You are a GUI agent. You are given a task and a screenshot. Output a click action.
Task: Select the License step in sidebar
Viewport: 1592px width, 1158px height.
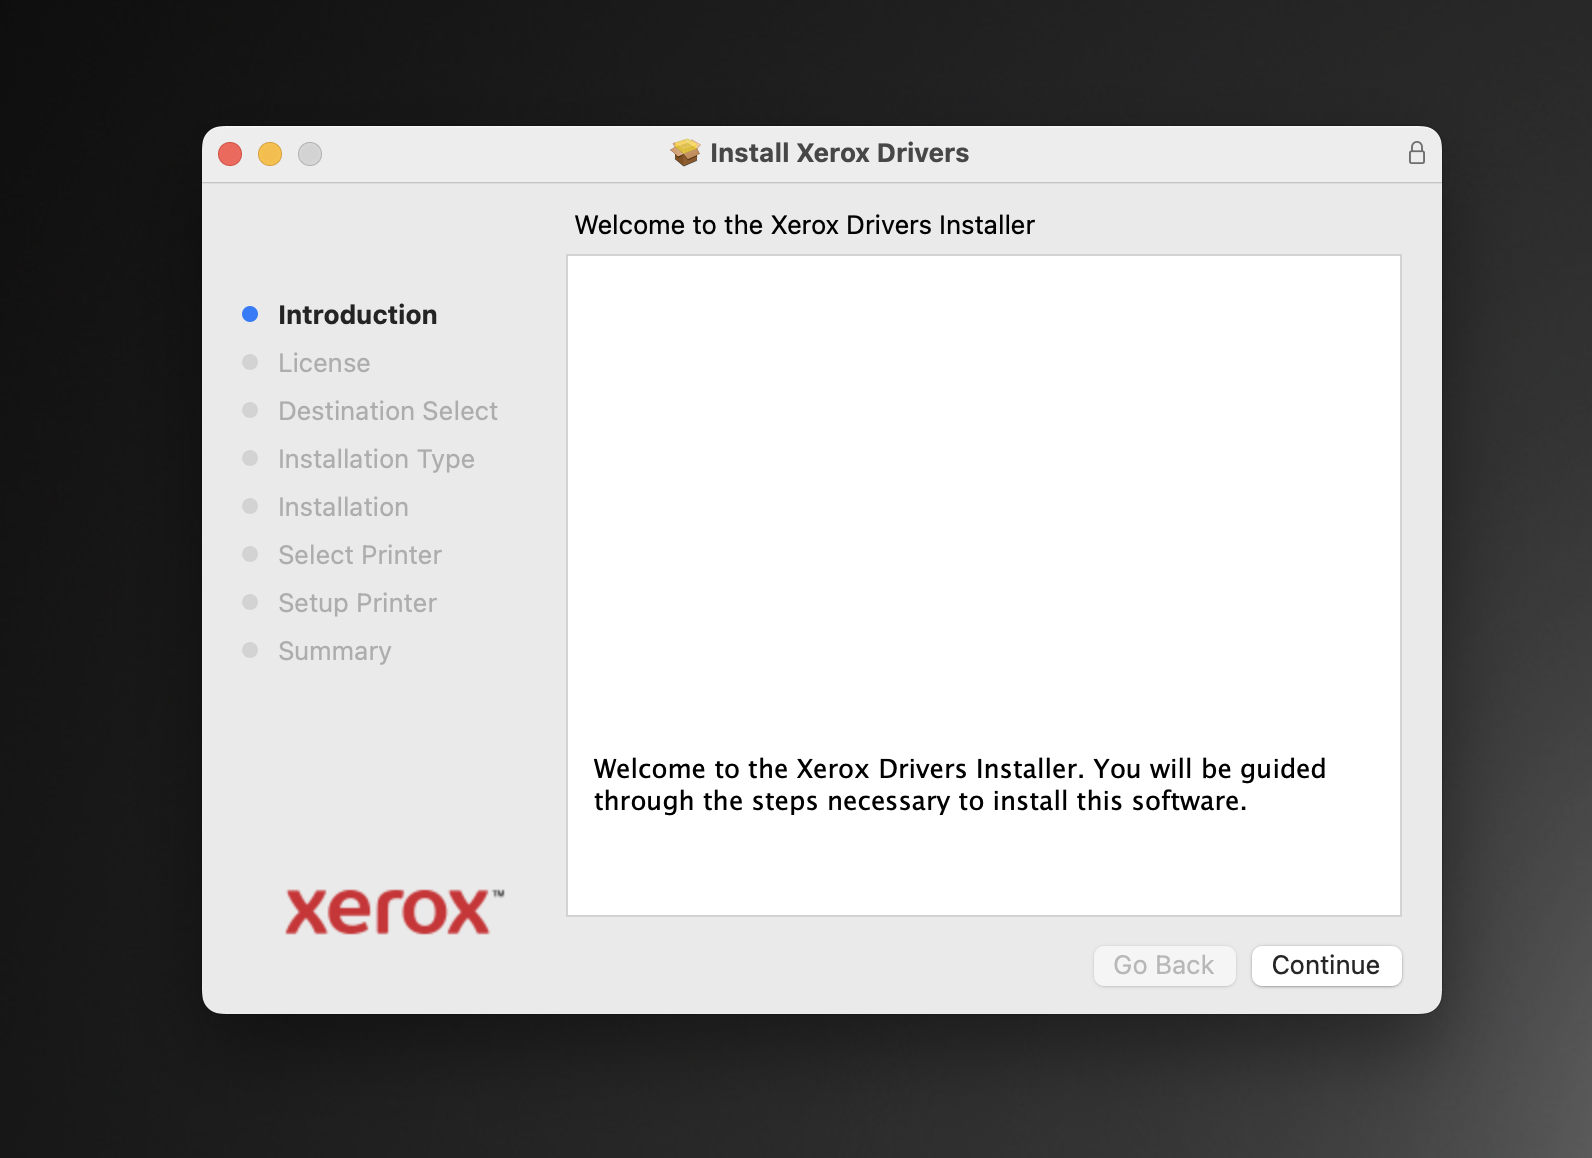[x=324, y=363]
